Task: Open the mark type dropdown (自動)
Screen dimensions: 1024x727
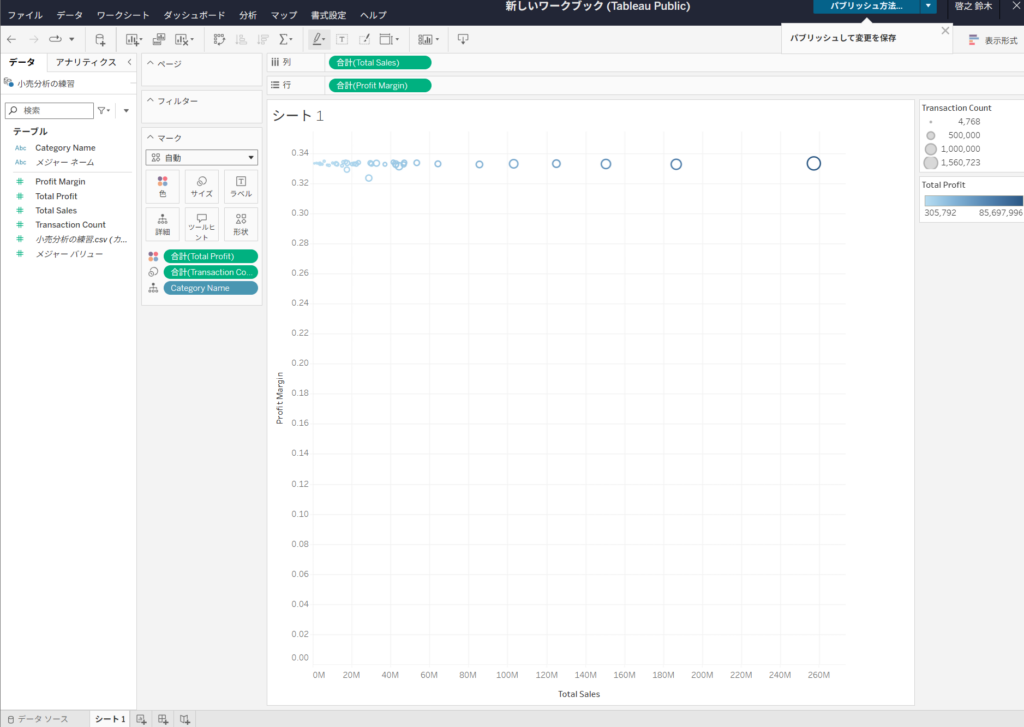Action: click(x=201, y=157)
